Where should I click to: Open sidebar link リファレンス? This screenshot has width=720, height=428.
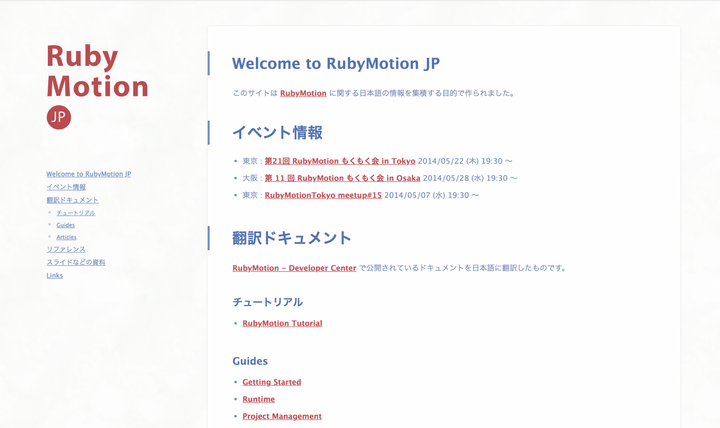click(66, 249)
